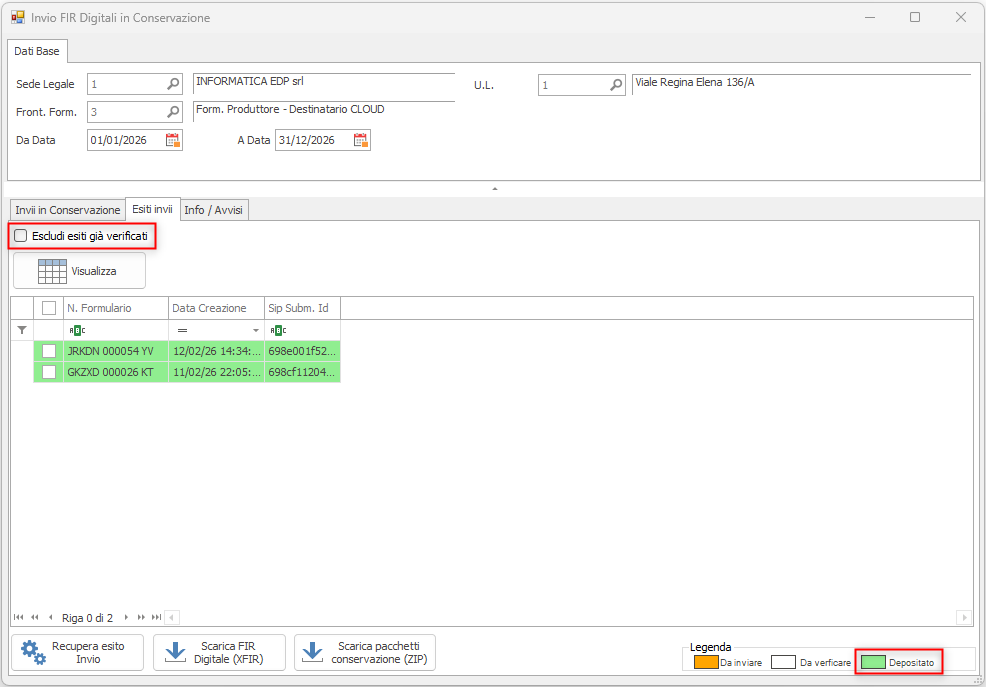Tick the checkbox for row GKZXD 000026 KT

point(49,372)
